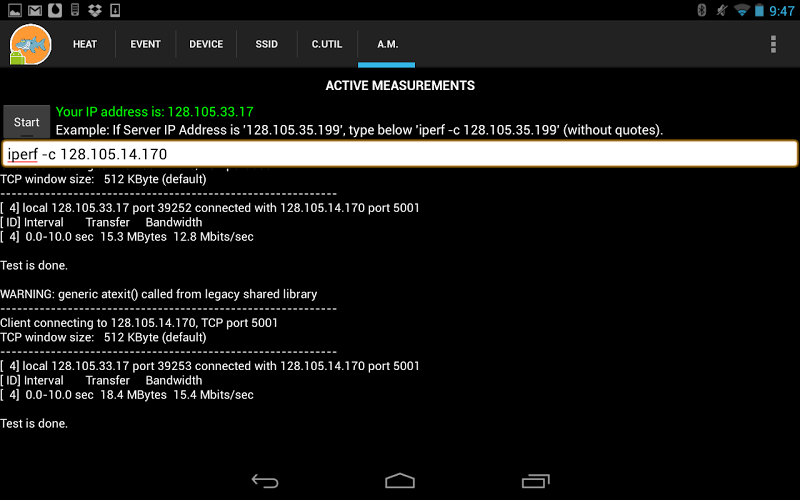Tap the shark app logo icon

(x=30, y=45)
